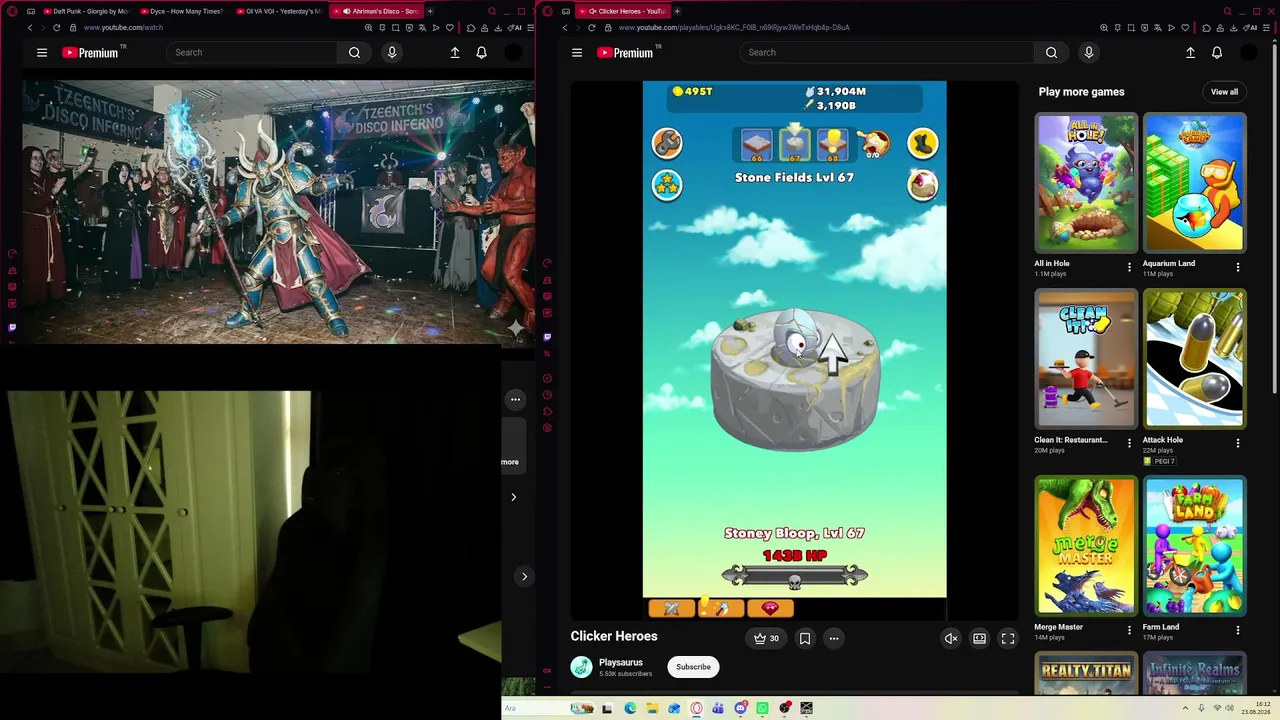
Task: Open options for the Attack Hole game card
Action: 1238,443
